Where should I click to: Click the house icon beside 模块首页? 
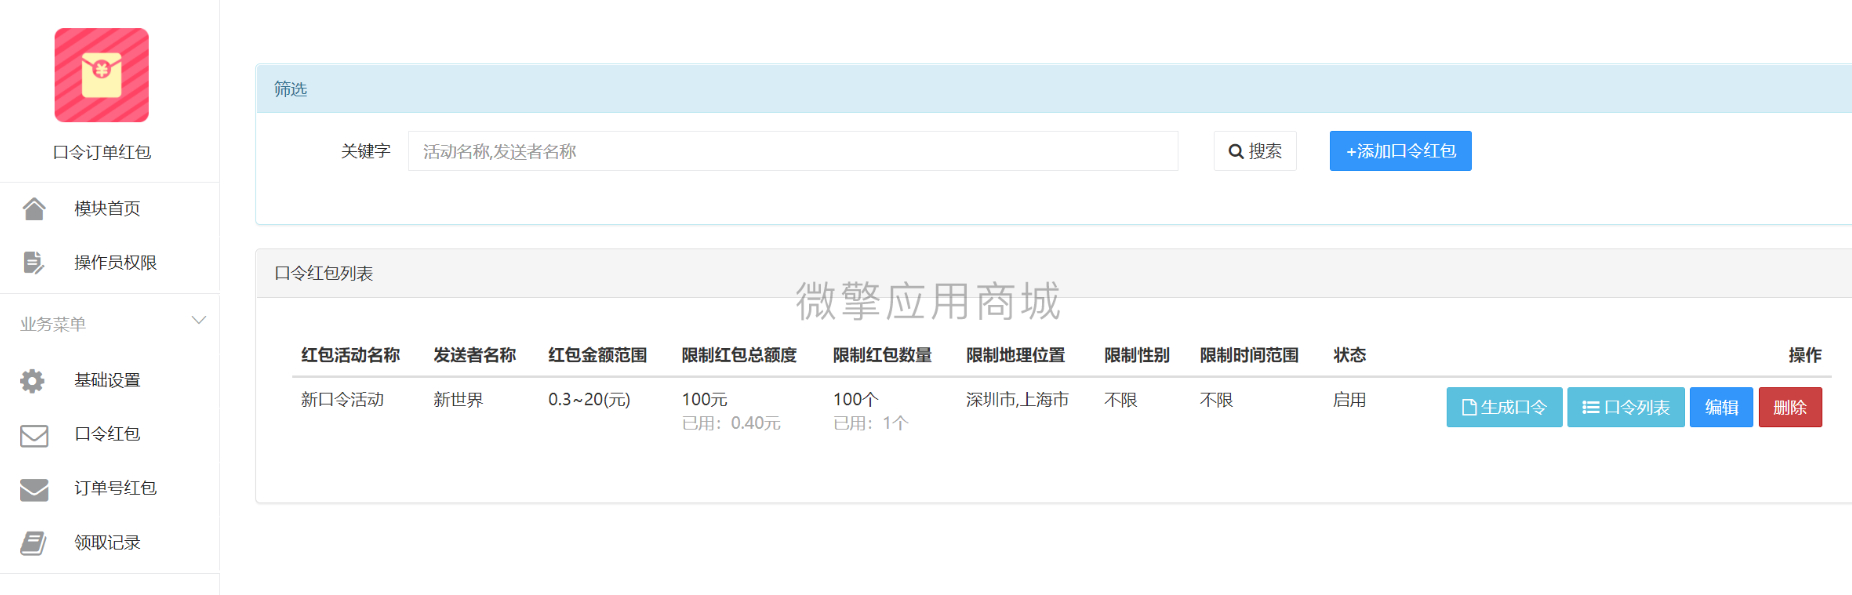click(34, 208)
